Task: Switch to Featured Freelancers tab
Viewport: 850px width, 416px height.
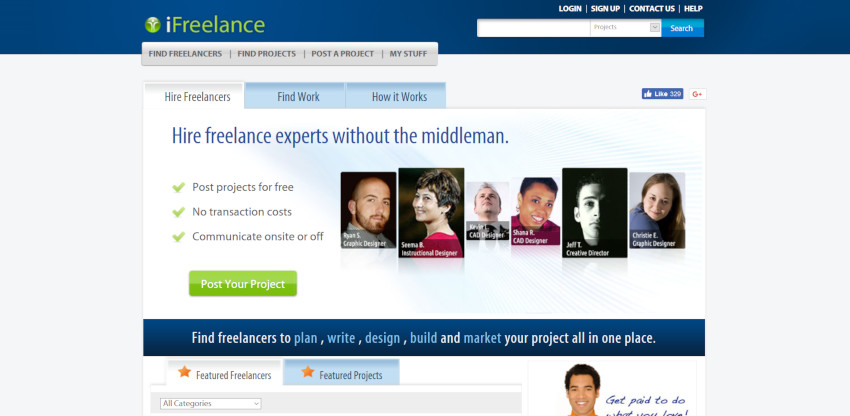Action: coord(224,373)
